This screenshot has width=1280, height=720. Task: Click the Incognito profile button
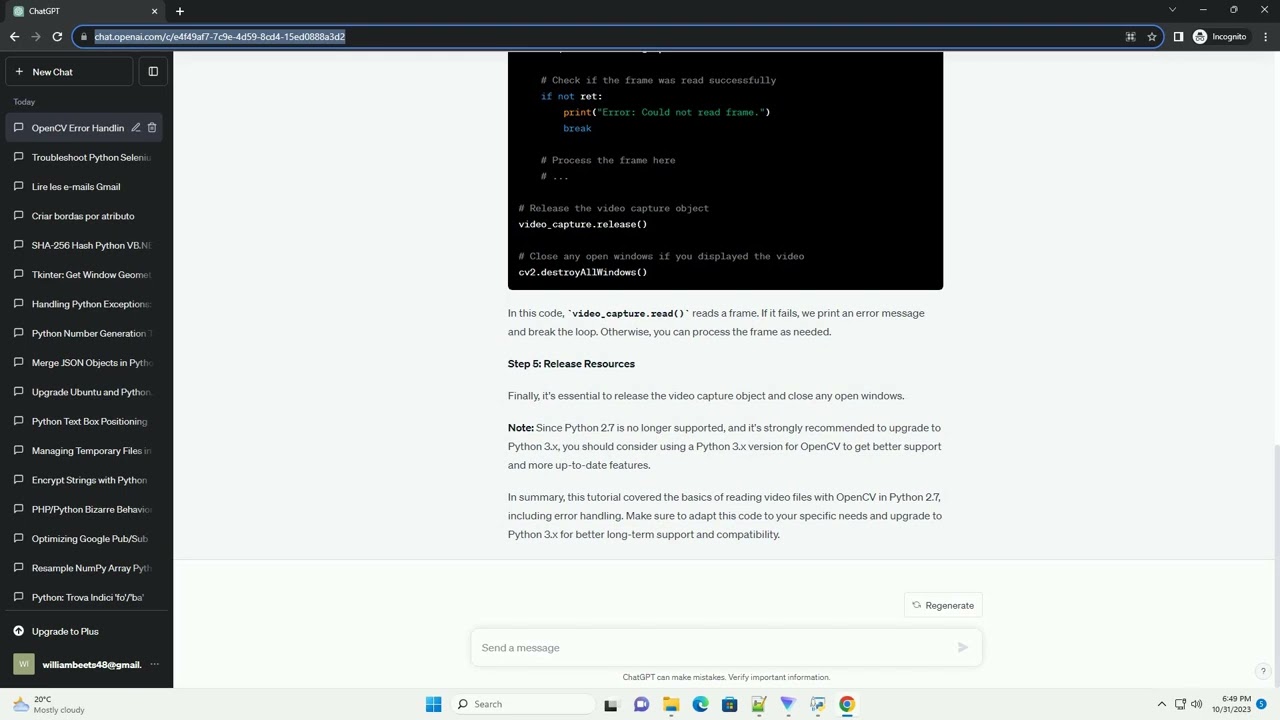[x=1220, y=37]
